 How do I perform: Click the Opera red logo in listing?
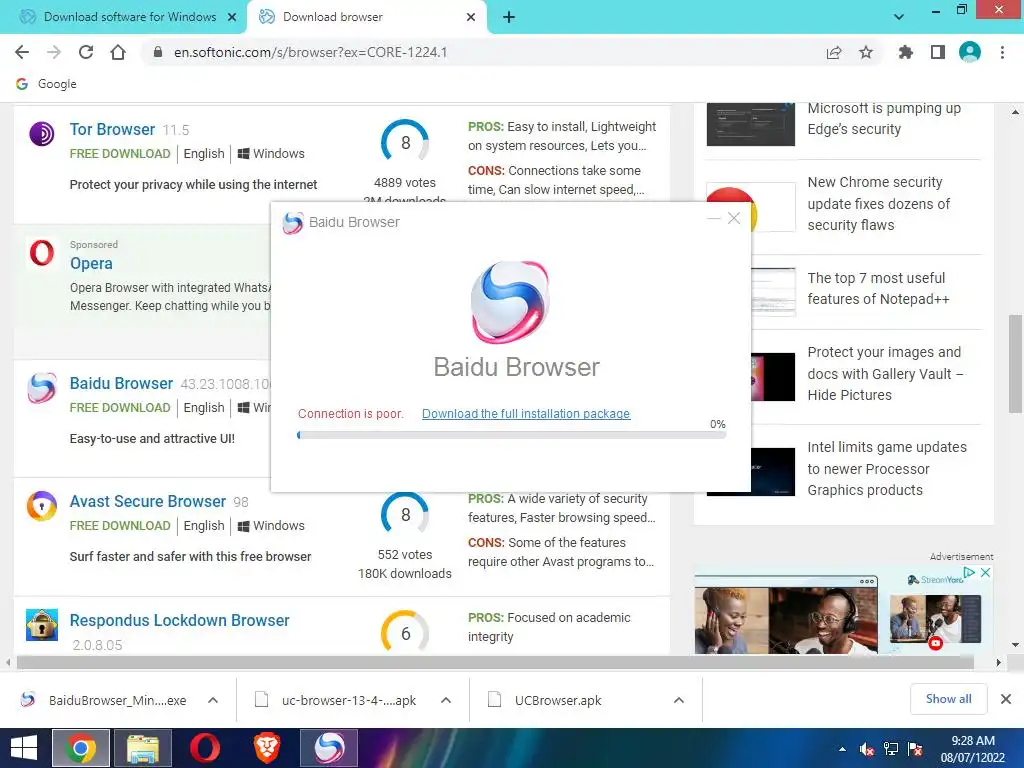[x=42, y=253]
